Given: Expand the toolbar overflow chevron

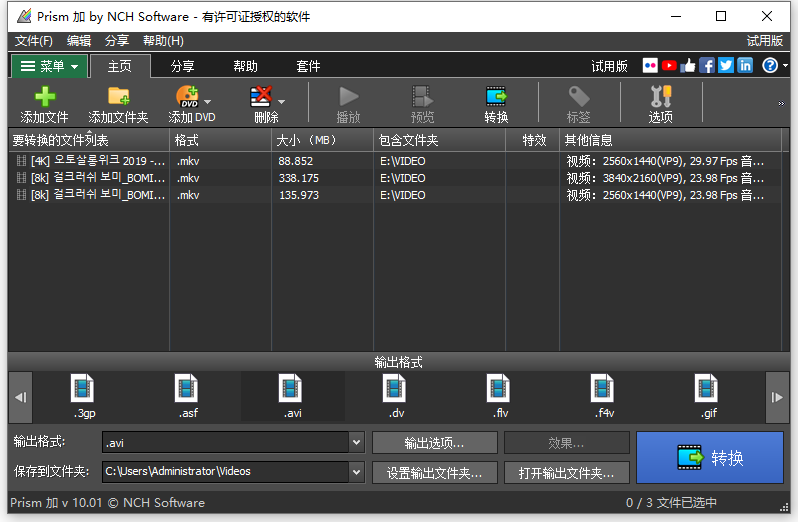Looking at the screenshot, I should coord(781,104).
